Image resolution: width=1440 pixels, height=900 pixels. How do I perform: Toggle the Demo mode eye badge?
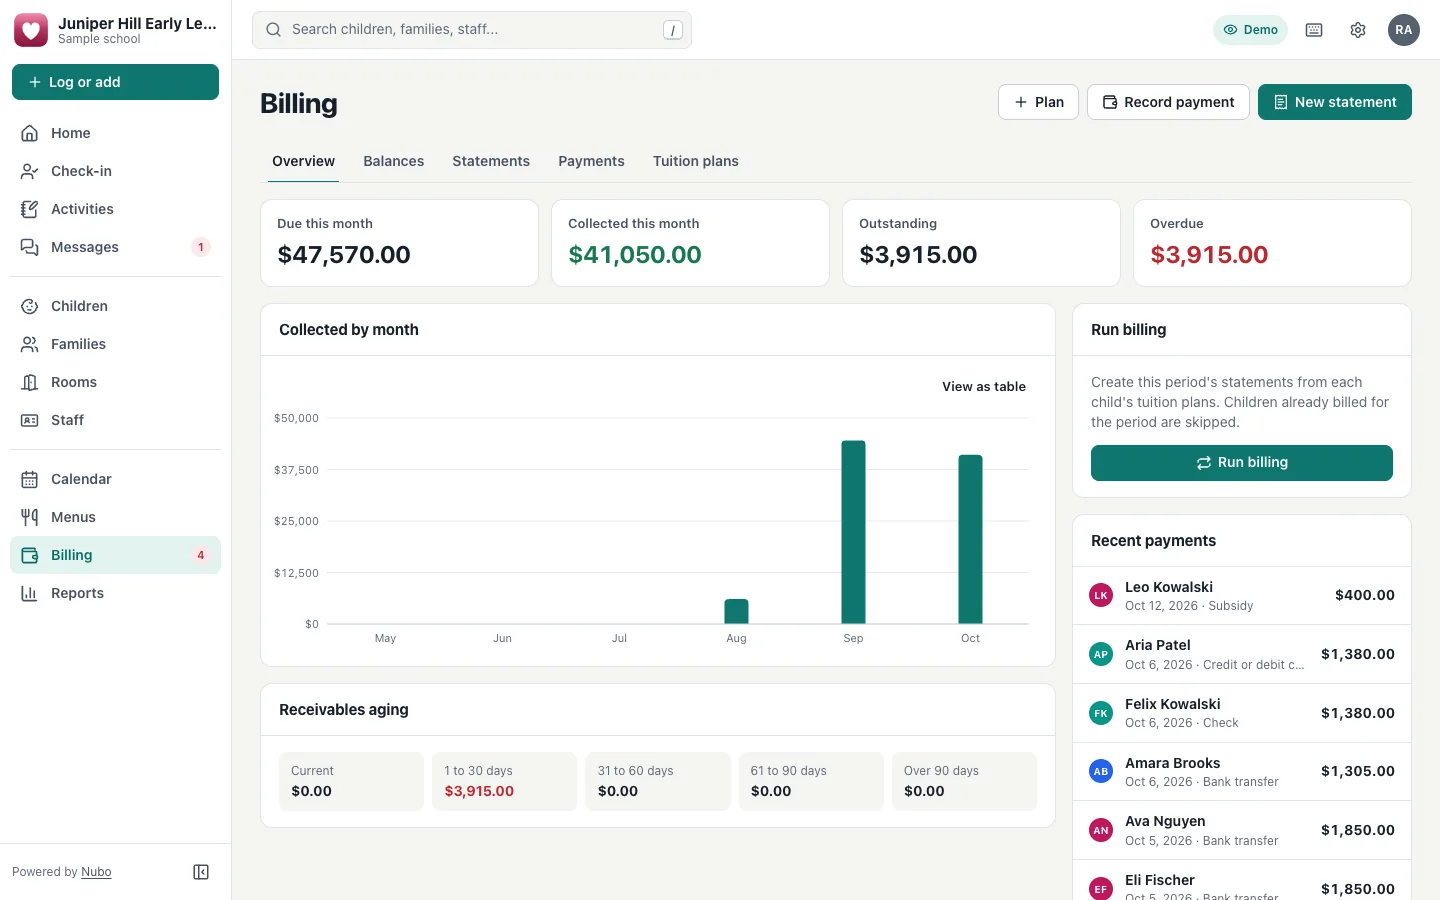1251,30
